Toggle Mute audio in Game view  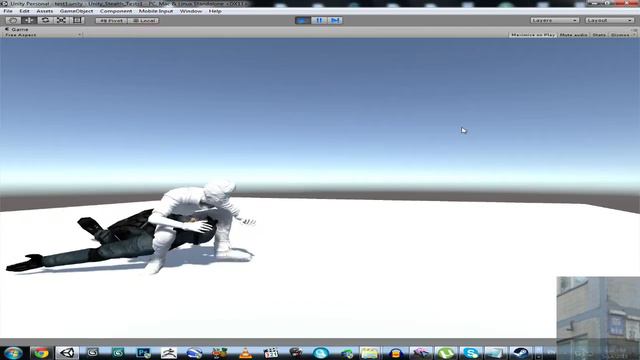tap(573, 35)
